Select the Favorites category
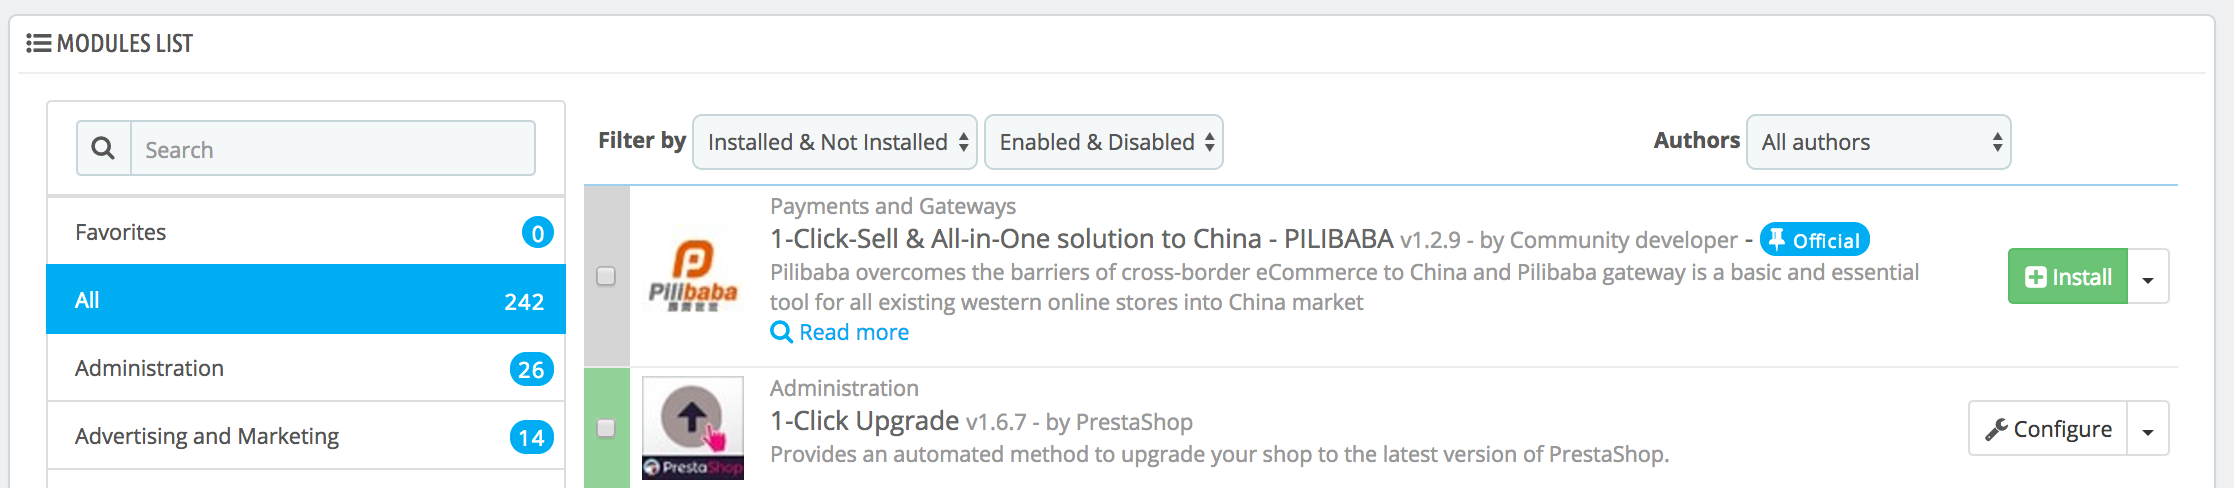This screenshot has height=488, width=2234. click(x=306, y=232)
